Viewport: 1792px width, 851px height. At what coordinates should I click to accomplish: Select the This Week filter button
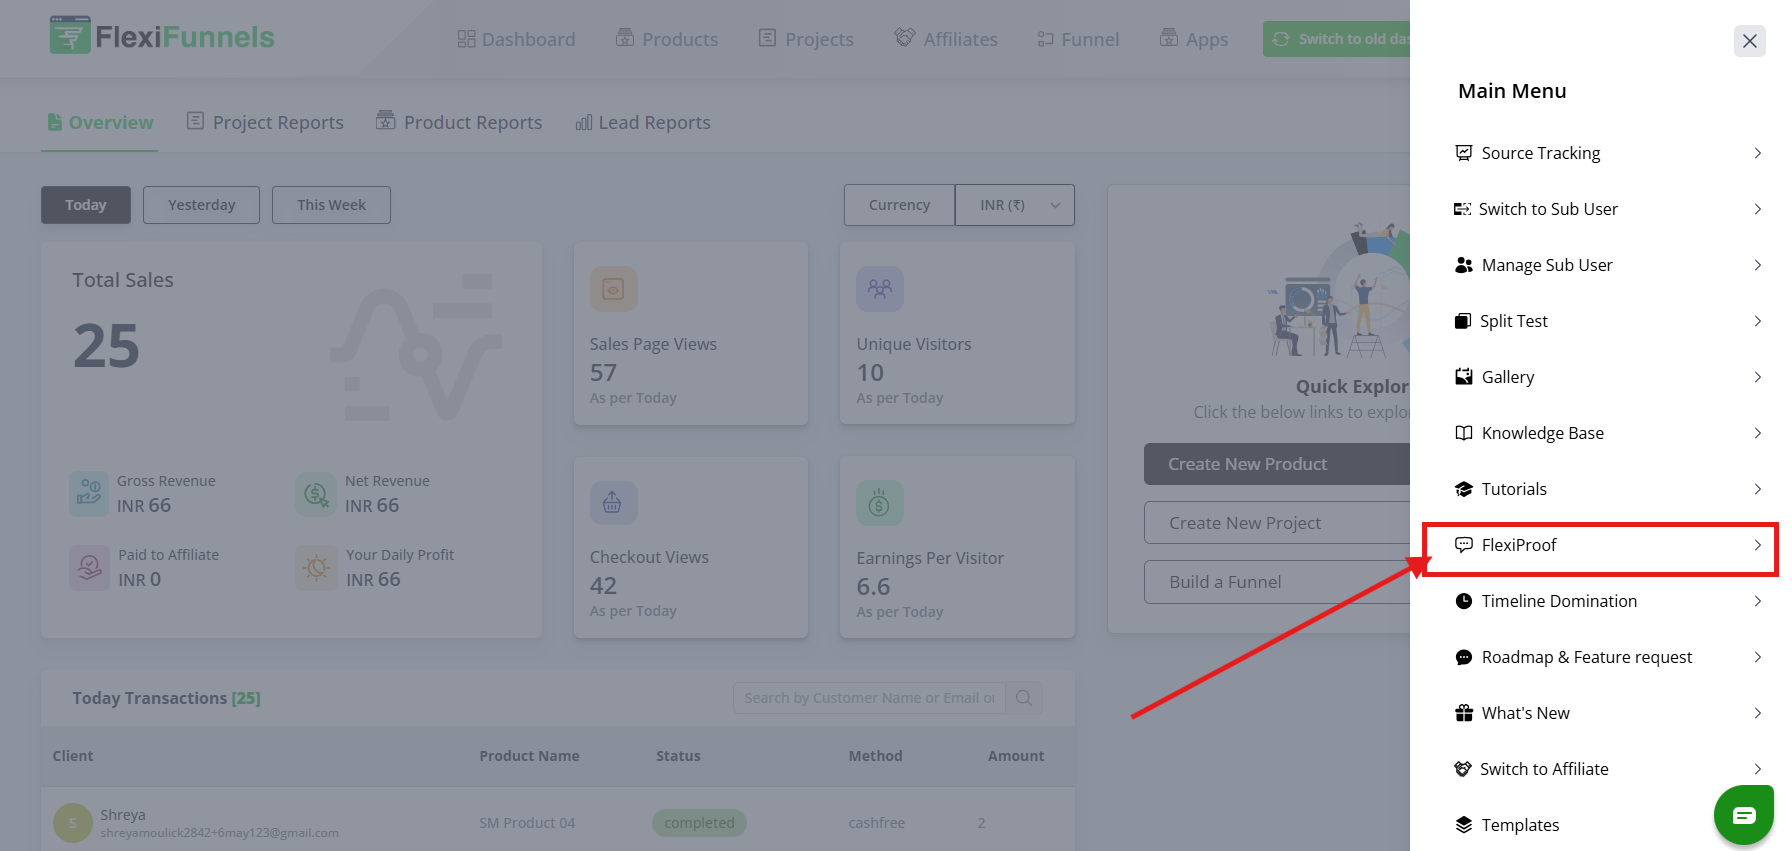tap(331, 205)
